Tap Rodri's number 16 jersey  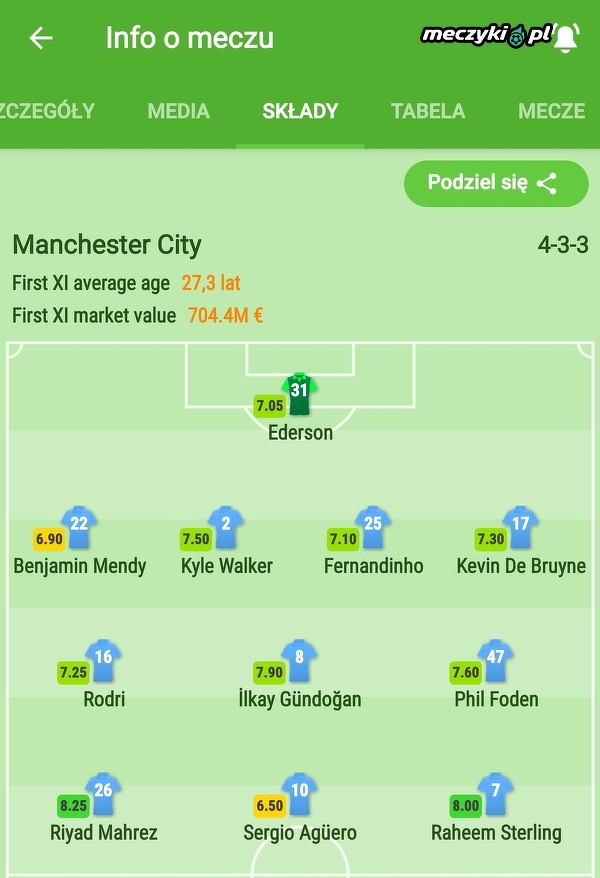coord(103,661)
